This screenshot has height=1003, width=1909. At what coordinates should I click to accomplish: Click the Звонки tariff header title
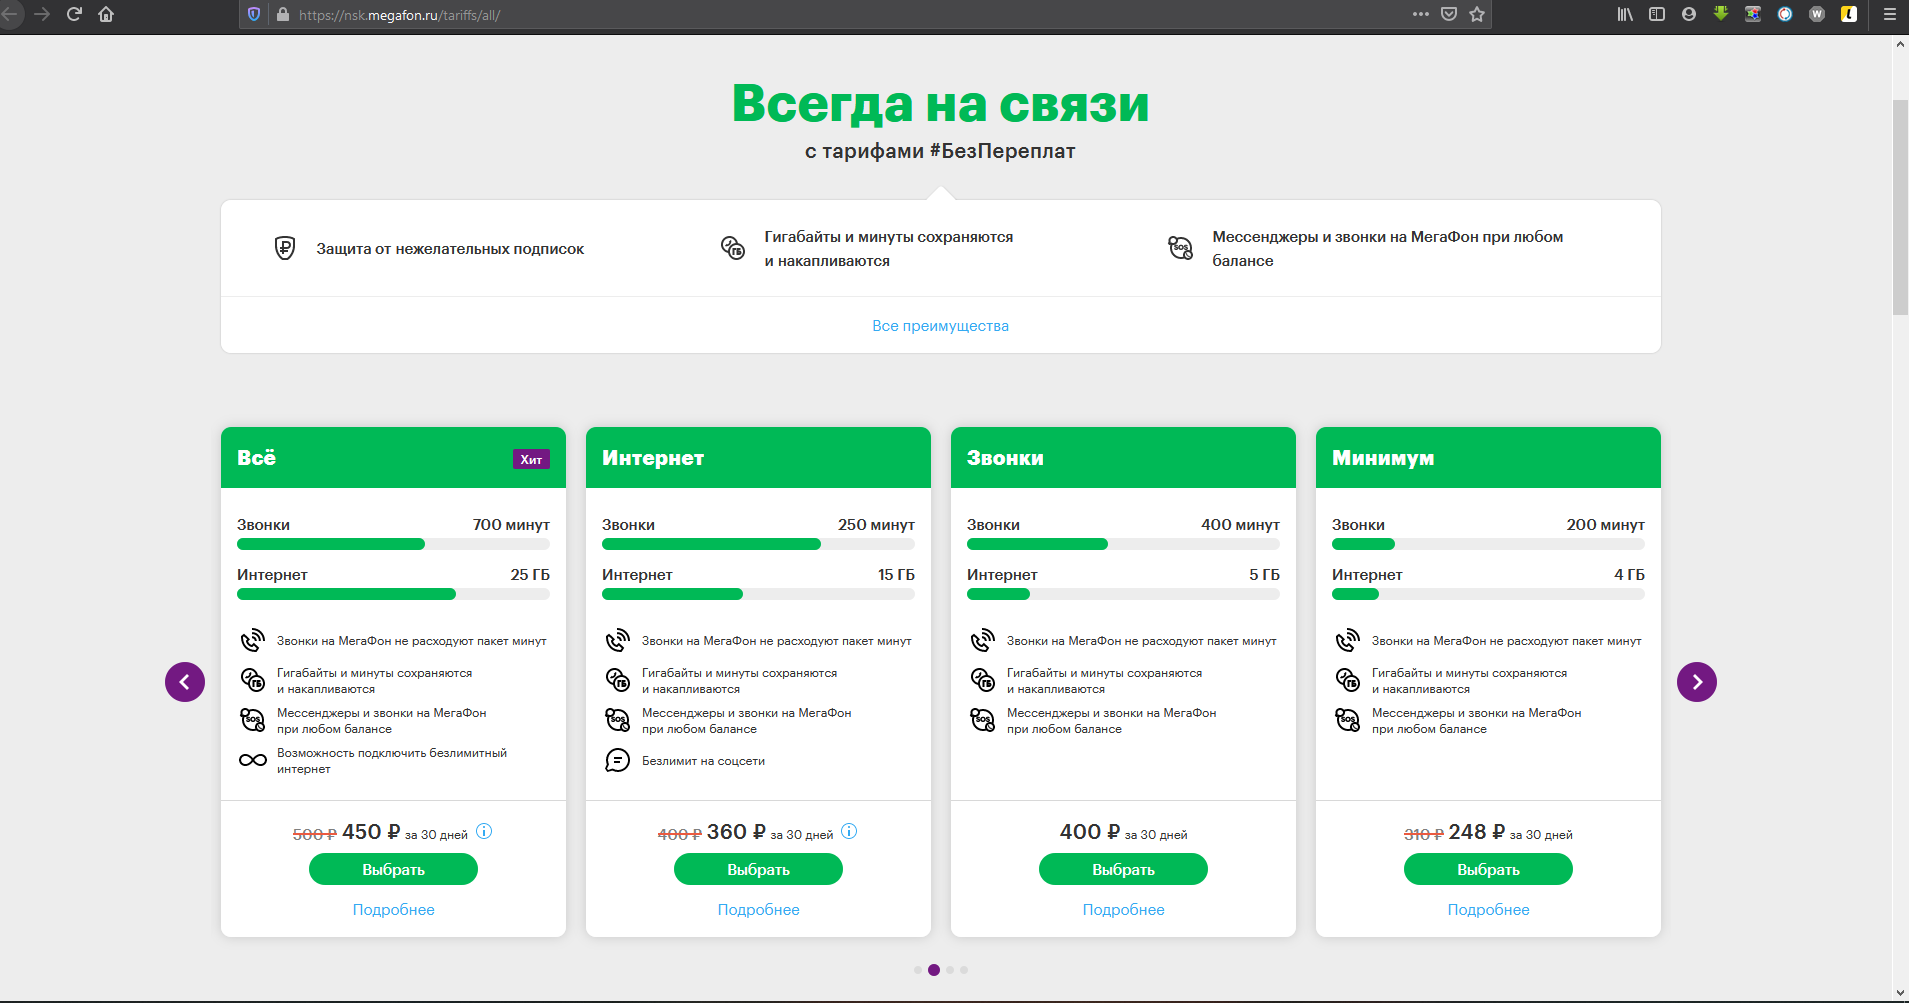point(1005,458)
